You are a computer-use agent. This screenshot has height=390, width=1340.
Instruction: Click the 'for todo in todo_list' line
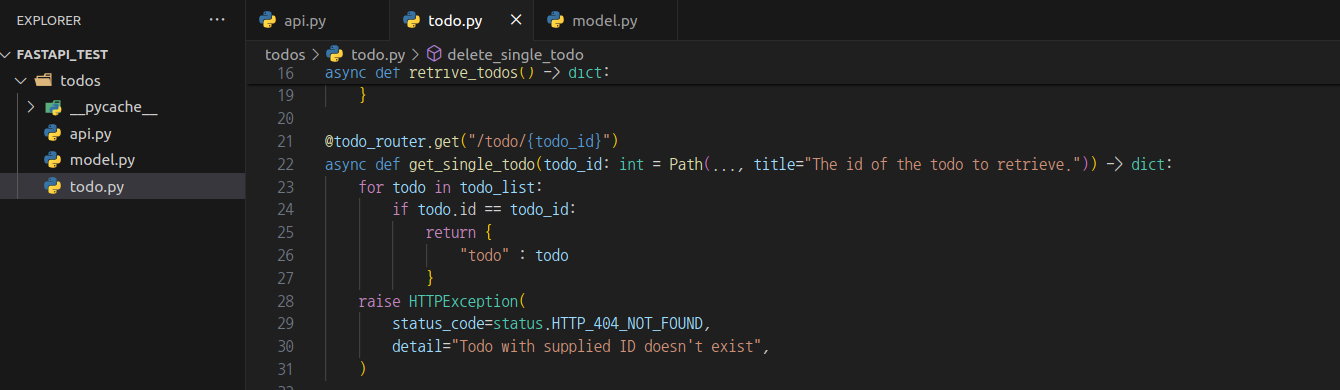pyautogui.click(x=450, y=186)
